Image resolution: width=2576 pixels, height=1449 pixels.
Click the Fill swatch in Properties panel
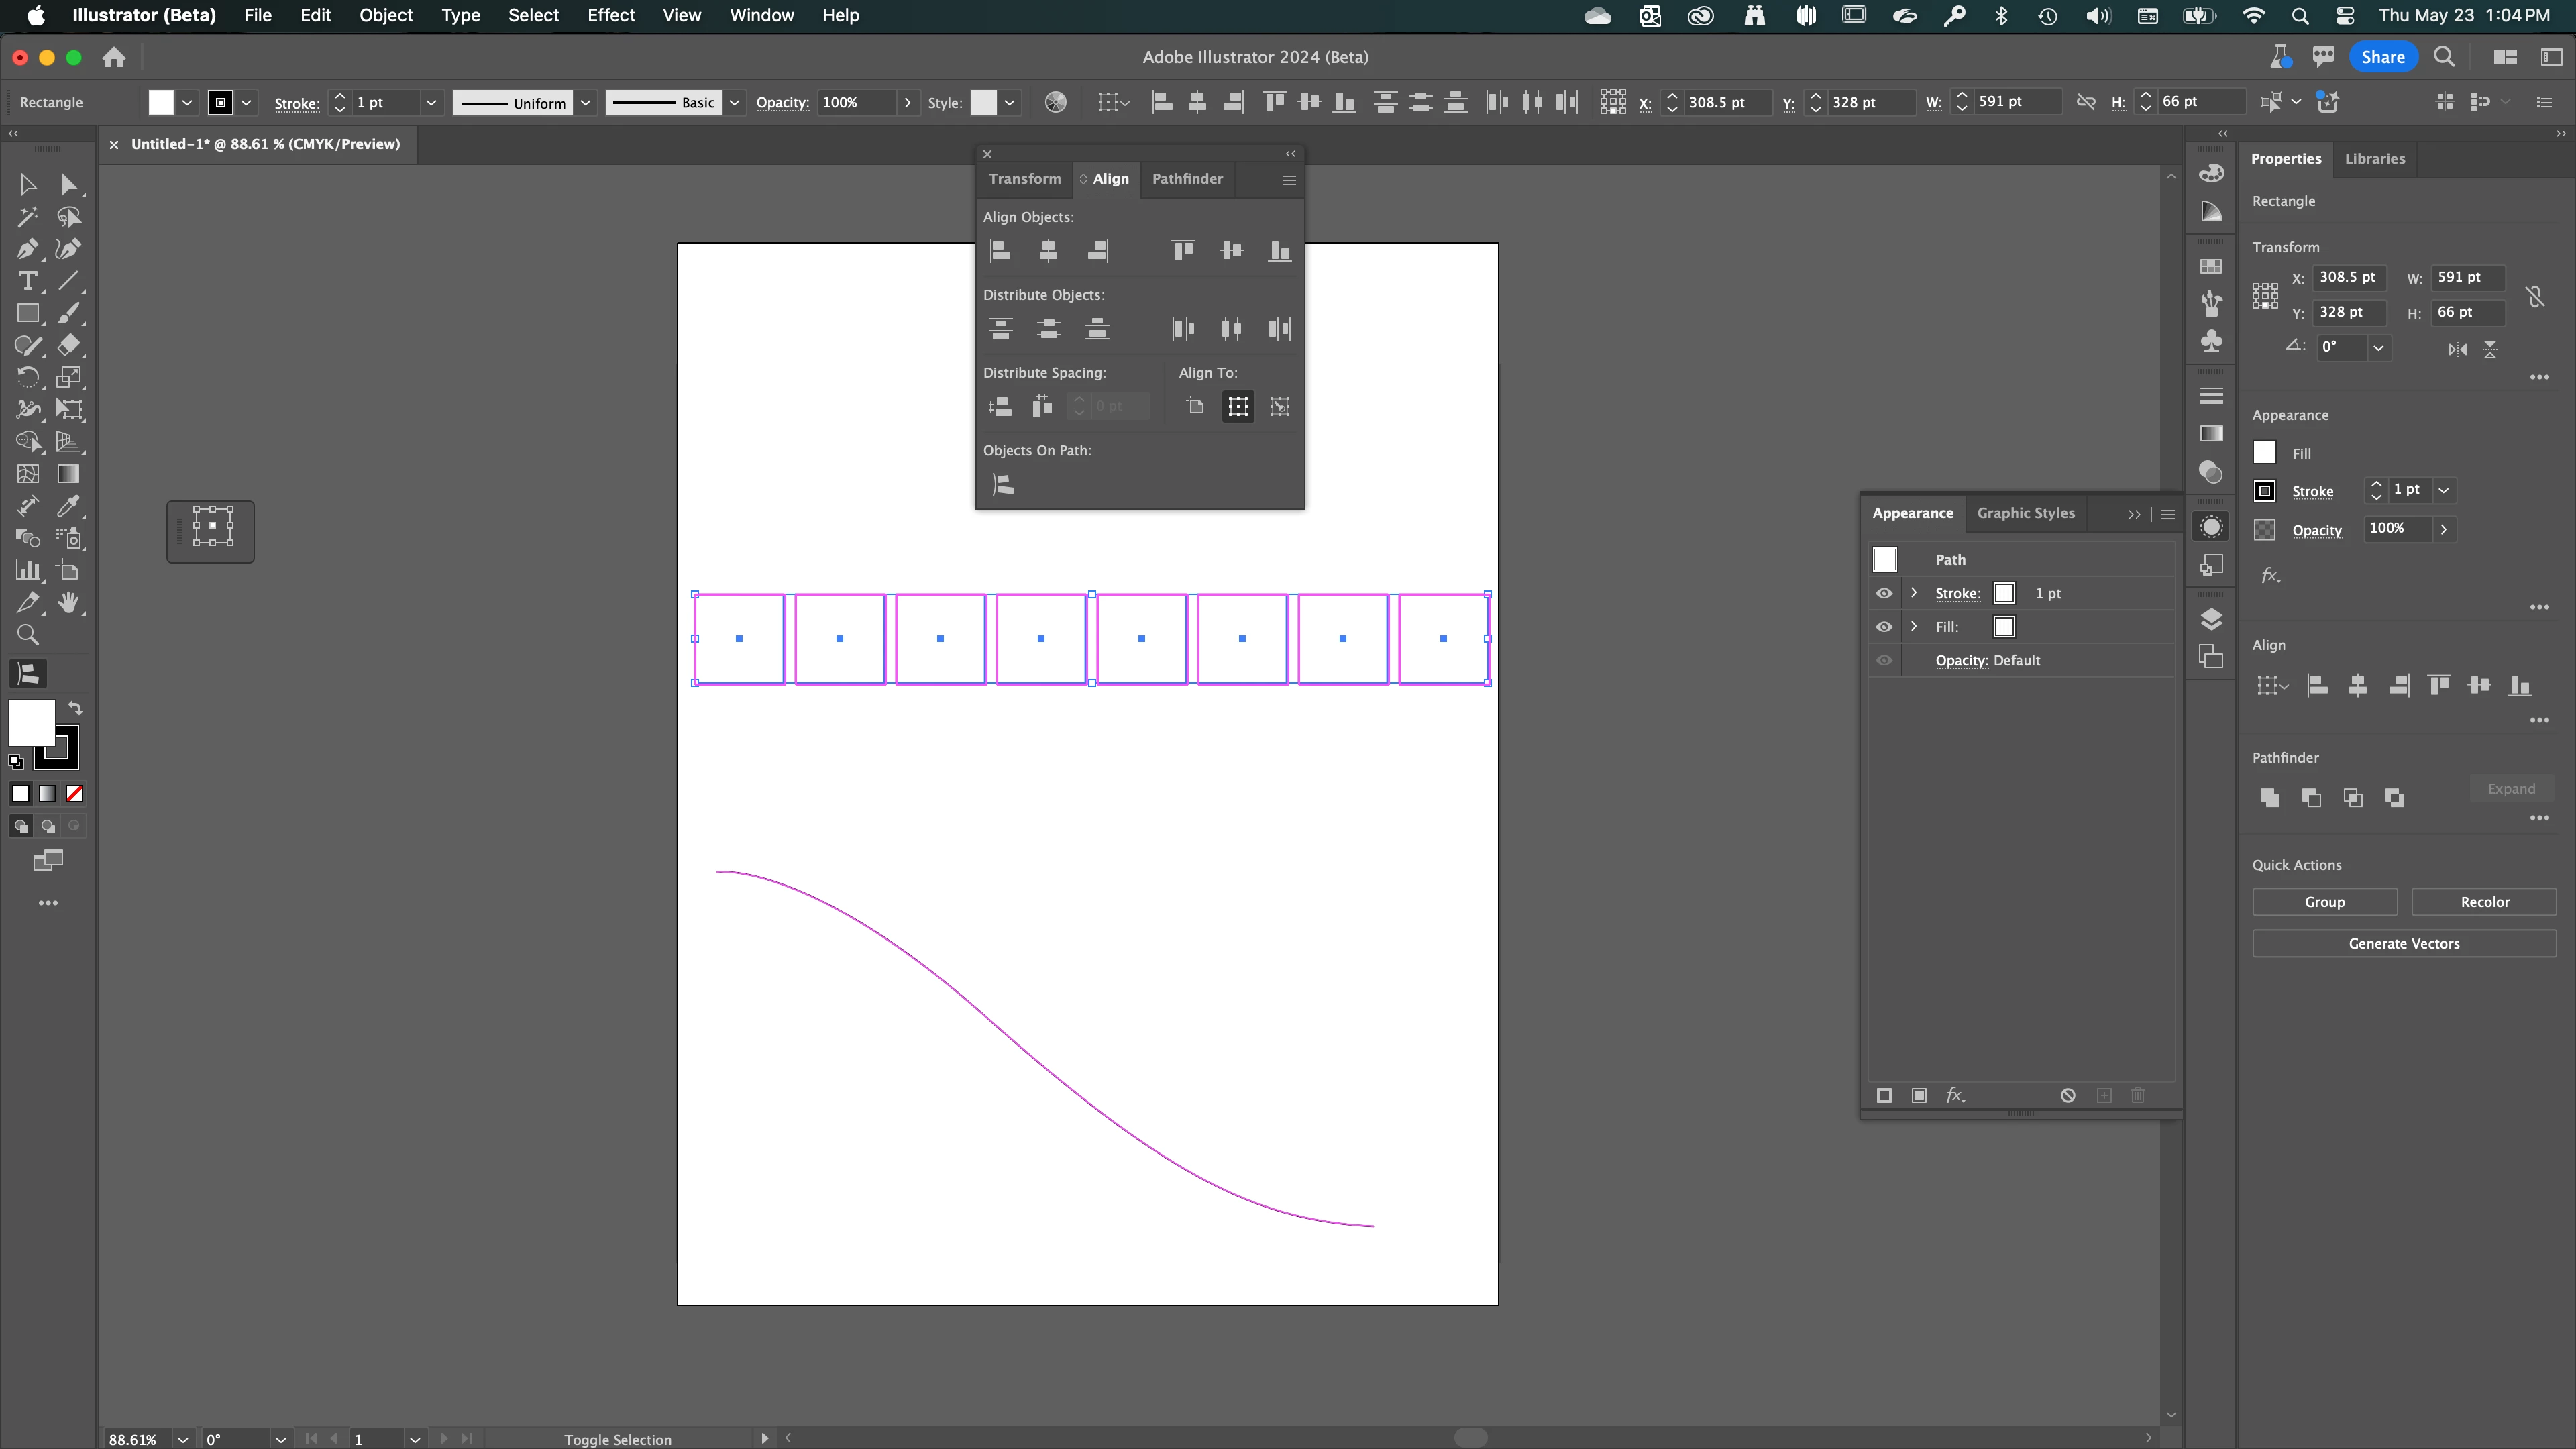[x=2264, y=453]
